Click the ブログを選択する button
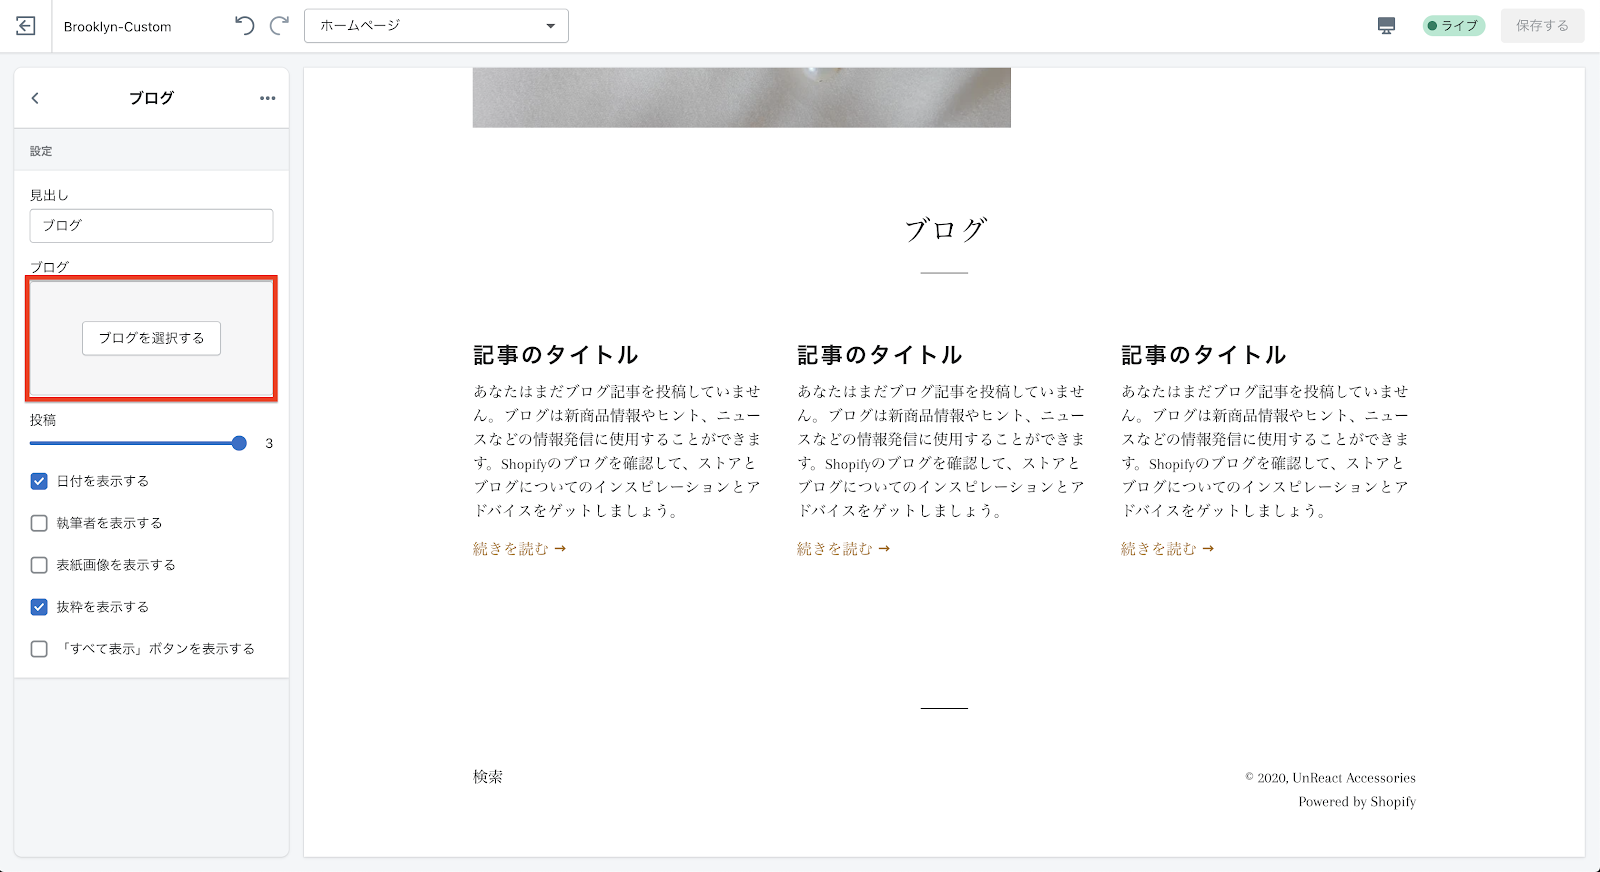 [x=151, y=338]
